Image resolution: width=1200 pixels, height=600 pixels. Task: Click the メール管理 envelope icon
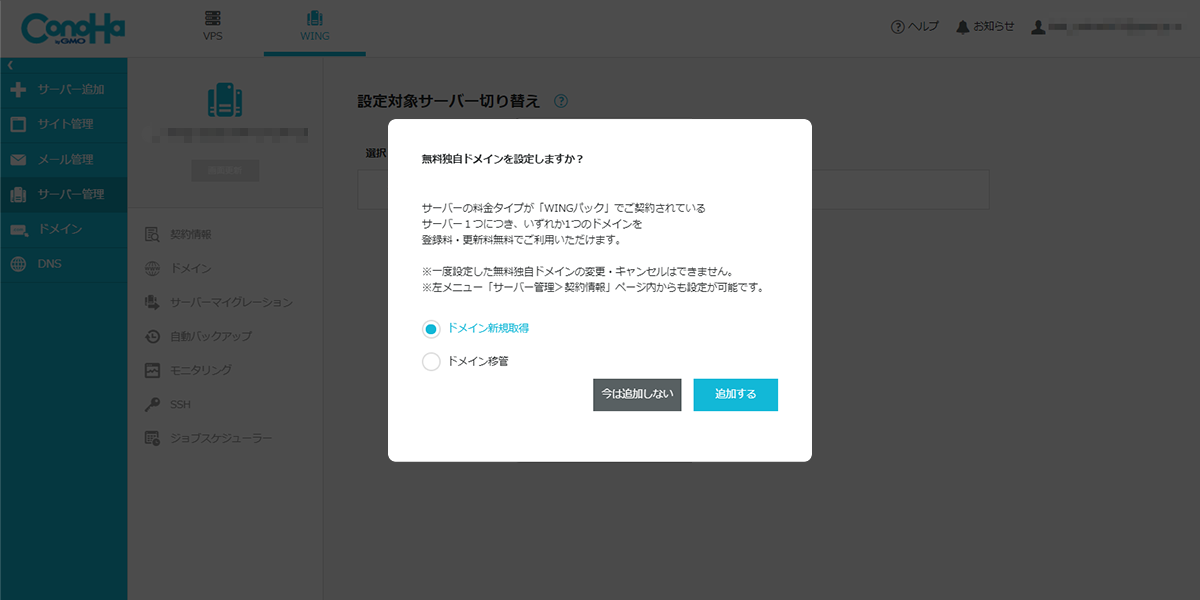(x=18, y=160)
